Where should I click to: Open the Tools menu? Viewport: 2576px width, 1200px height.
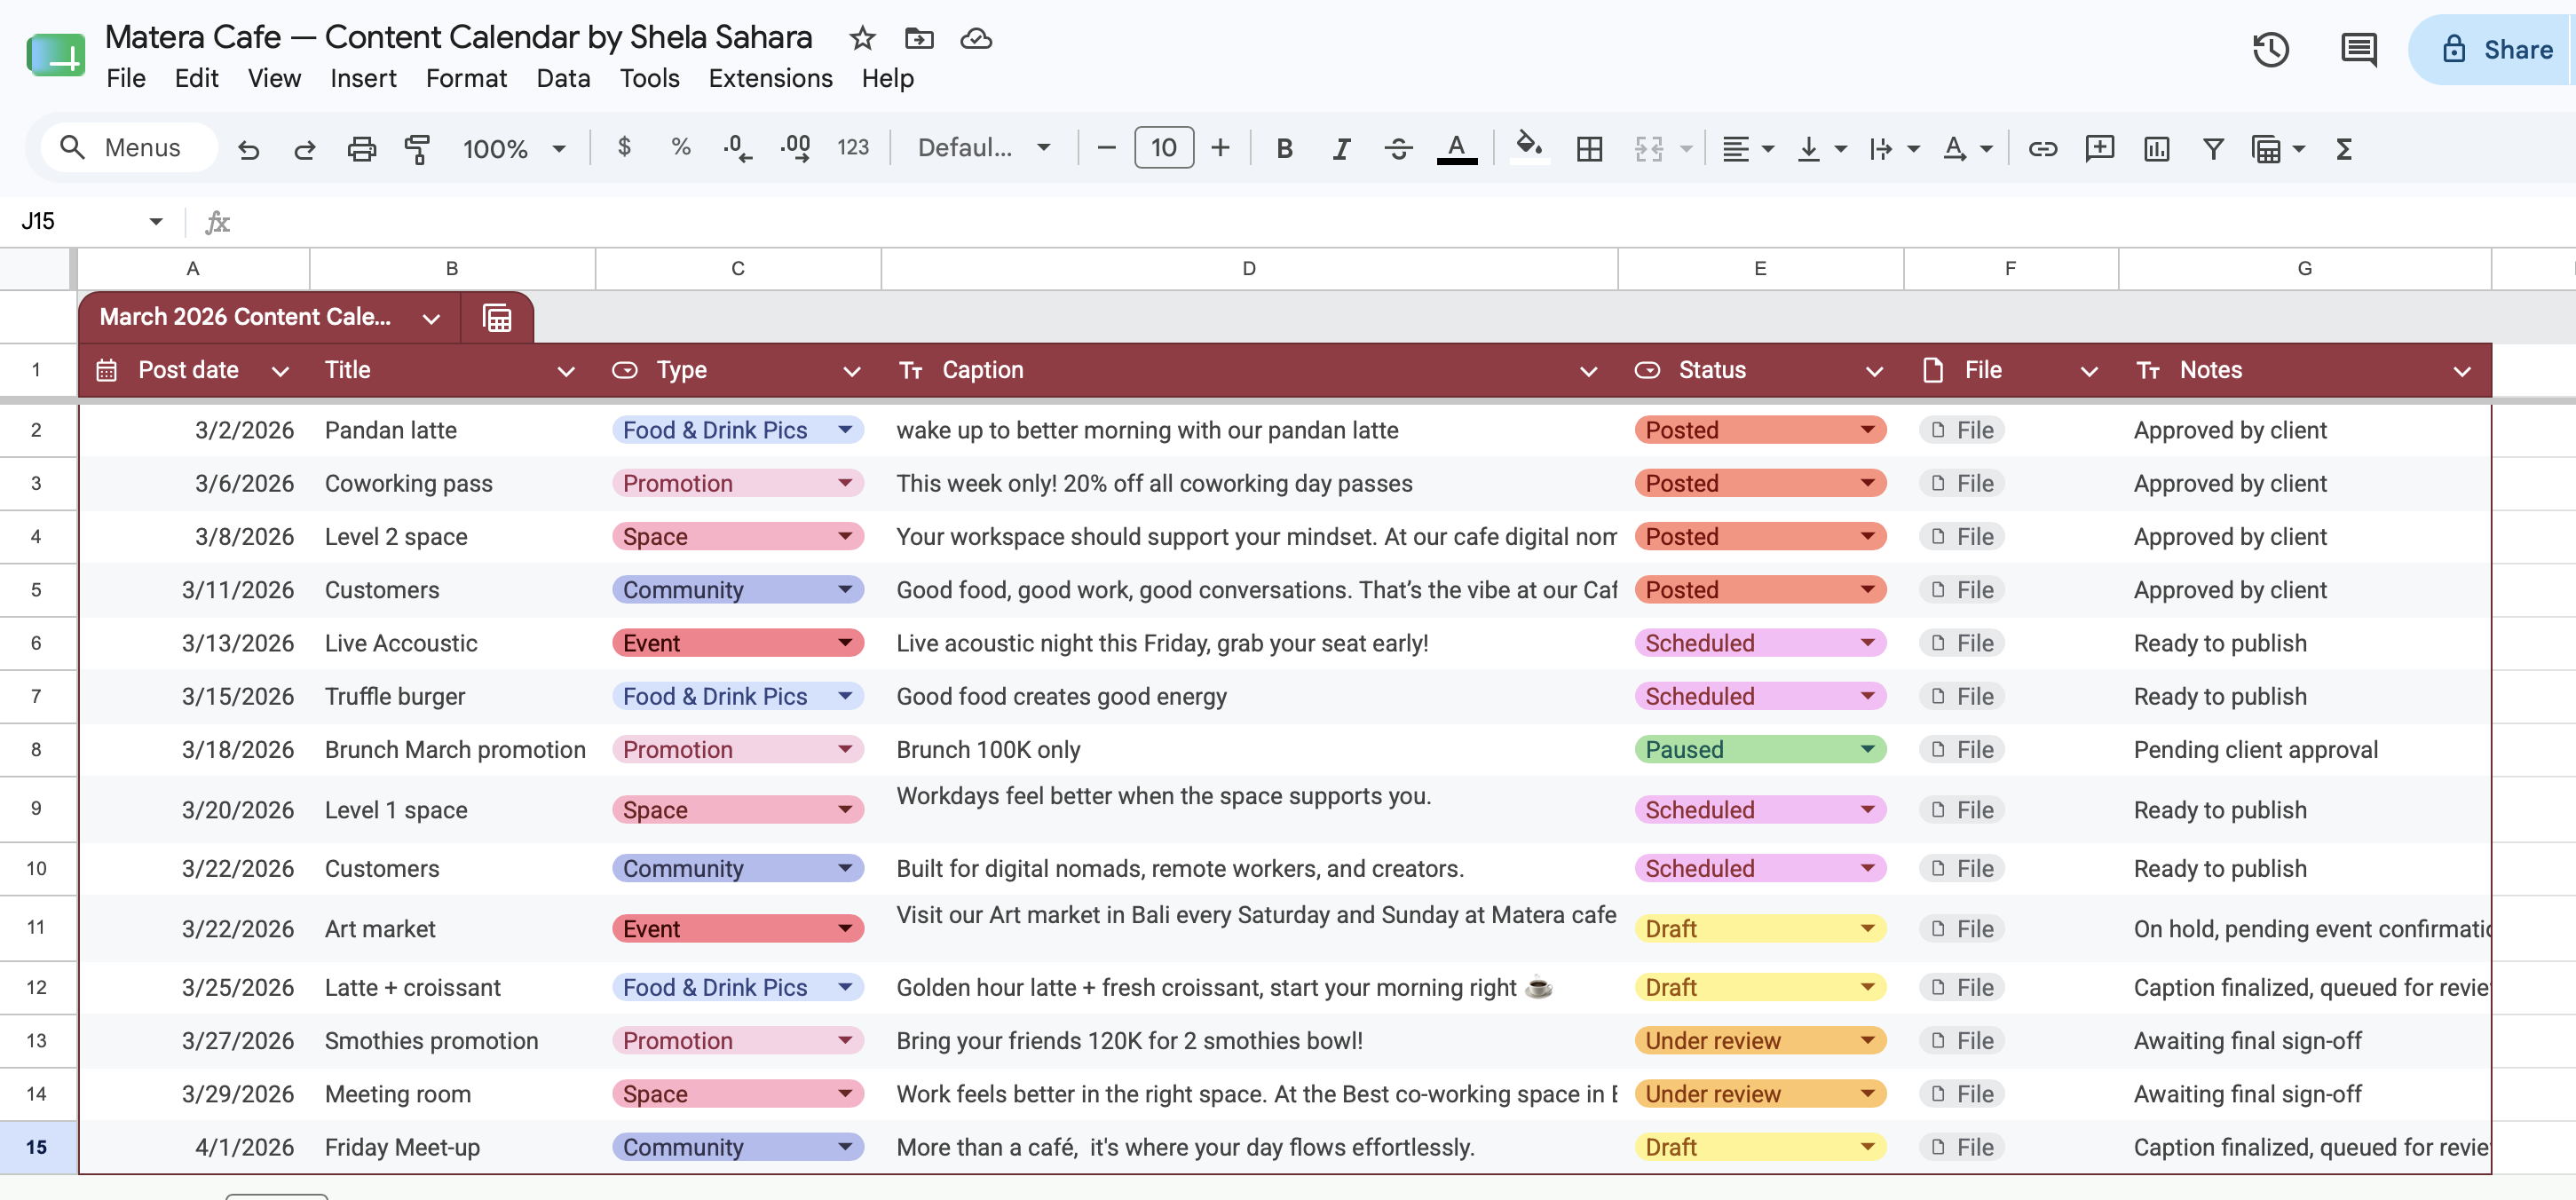tap(649, 78)
